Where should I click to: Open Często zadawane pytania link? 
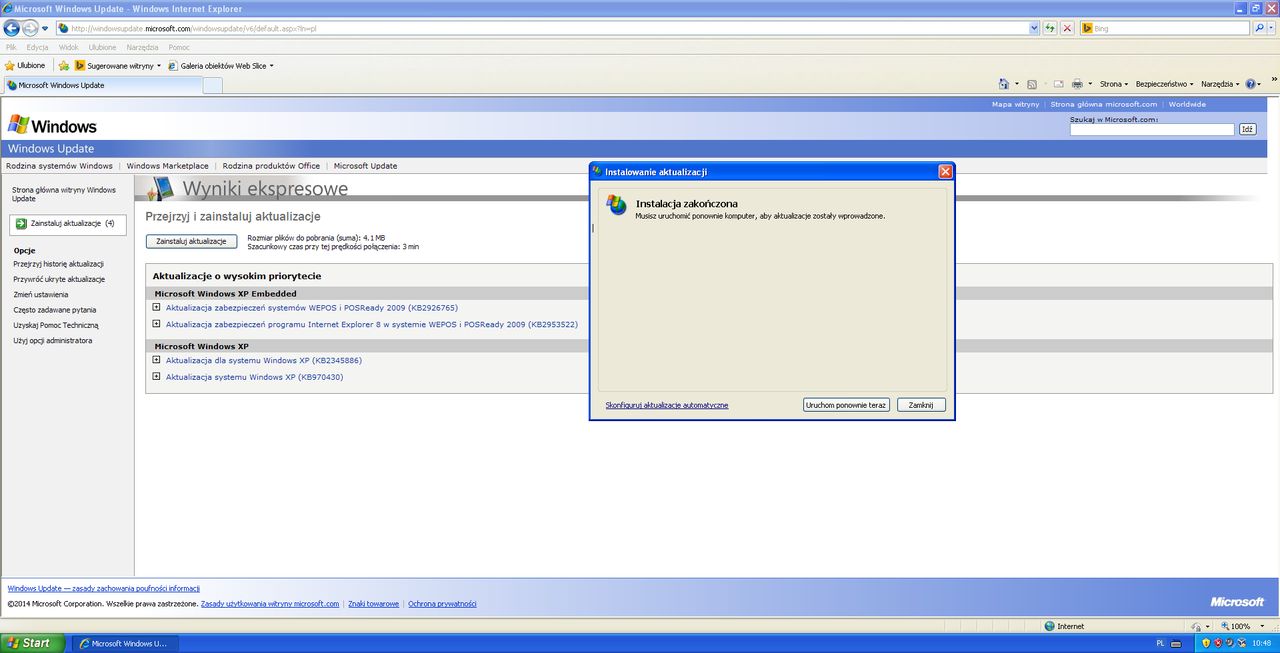(x=55, y=310)
